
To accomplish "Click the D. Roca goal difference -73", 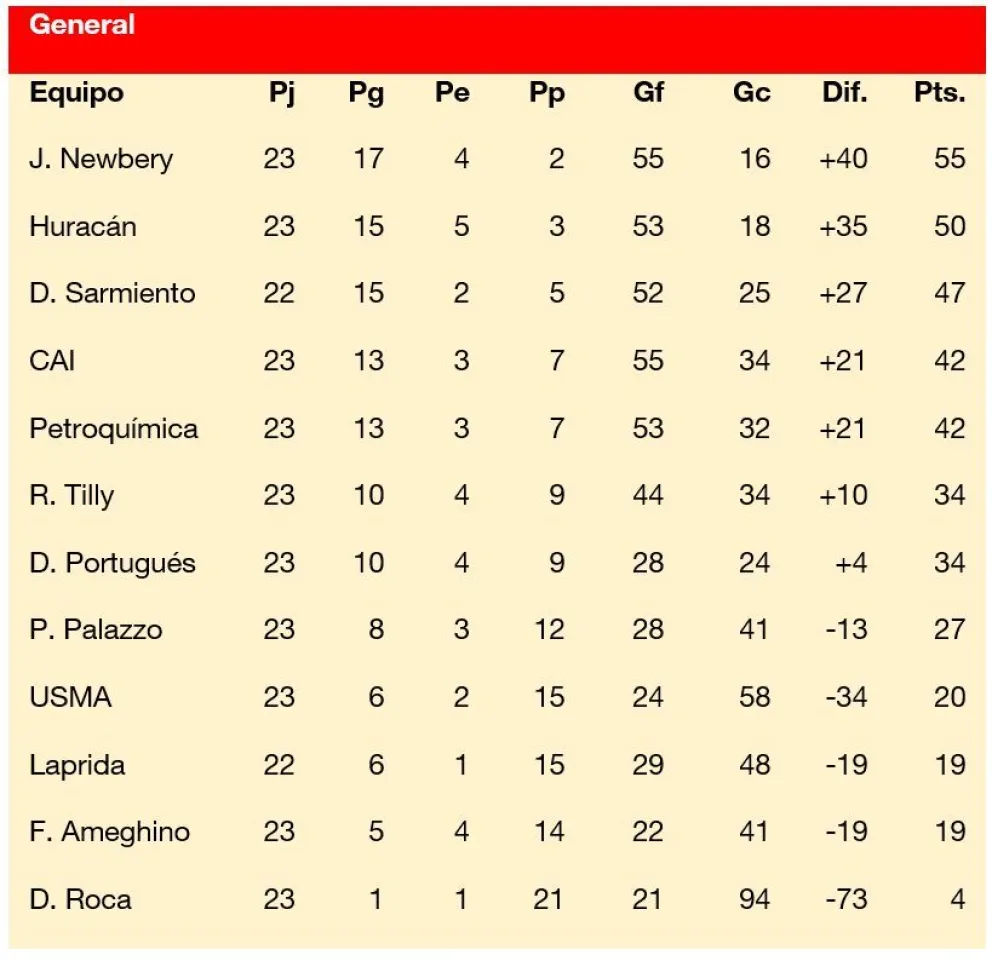I will [846, 899].
